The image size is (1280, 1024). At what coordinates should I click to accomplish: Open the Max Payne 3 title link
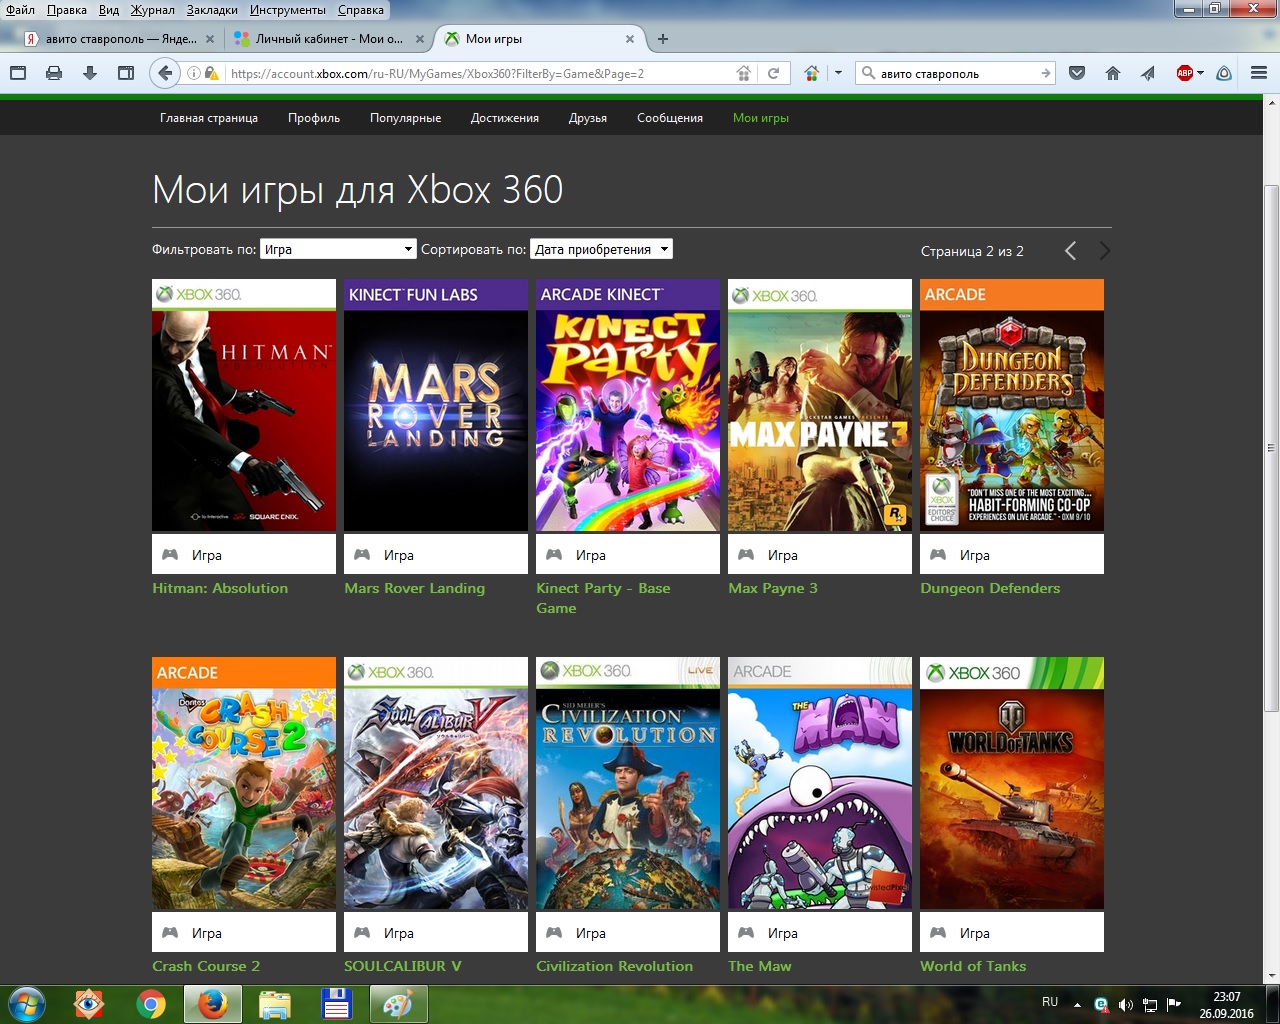click(773, 588)
